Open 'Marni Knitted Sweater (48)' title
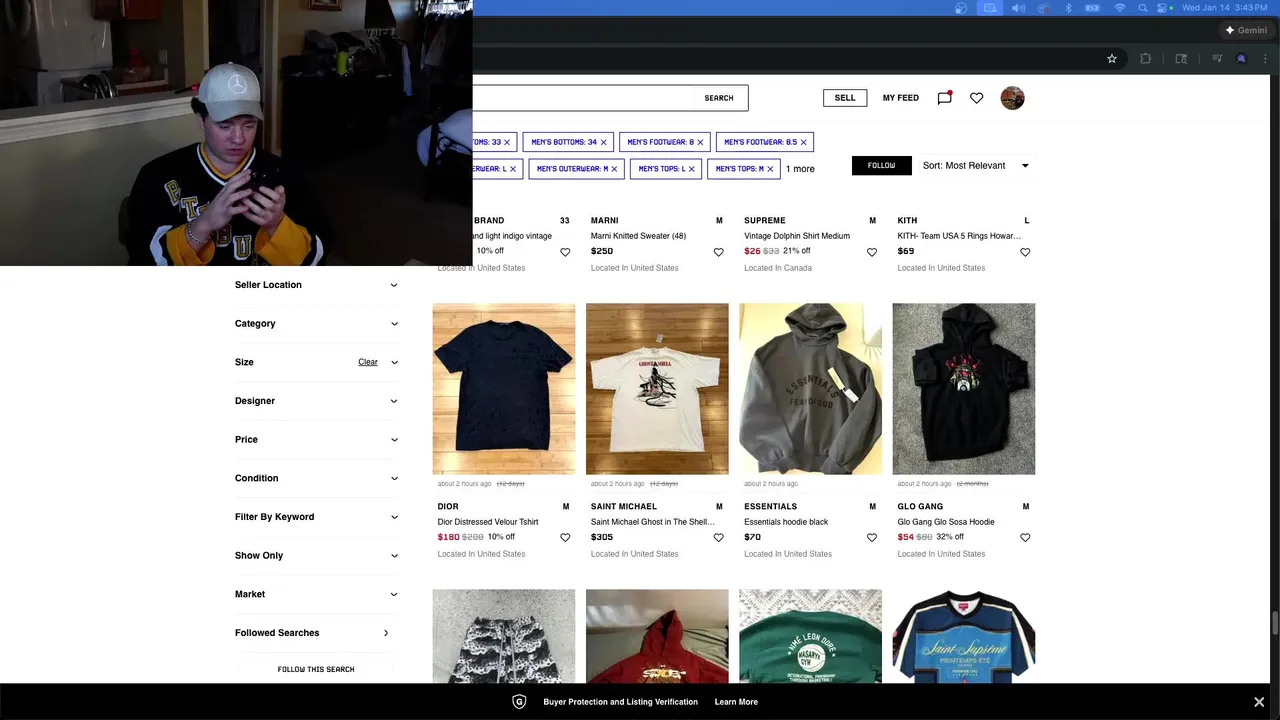 638,236
